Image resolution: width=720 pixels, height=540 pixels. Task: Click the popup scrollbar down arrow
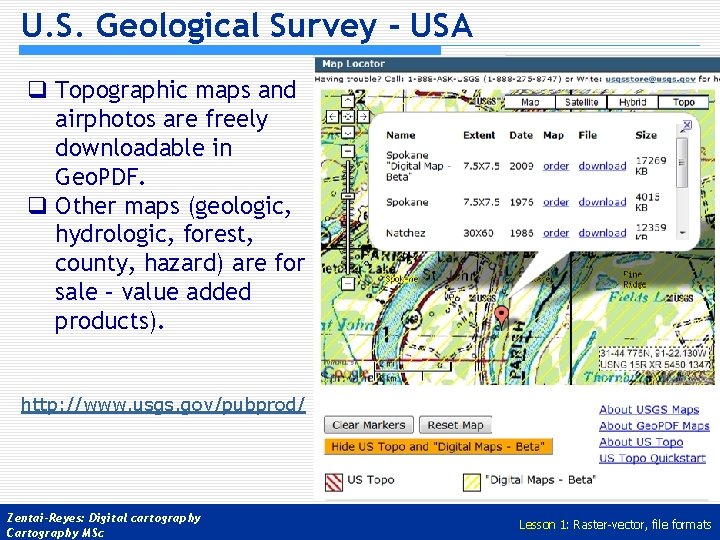(682, 233)
